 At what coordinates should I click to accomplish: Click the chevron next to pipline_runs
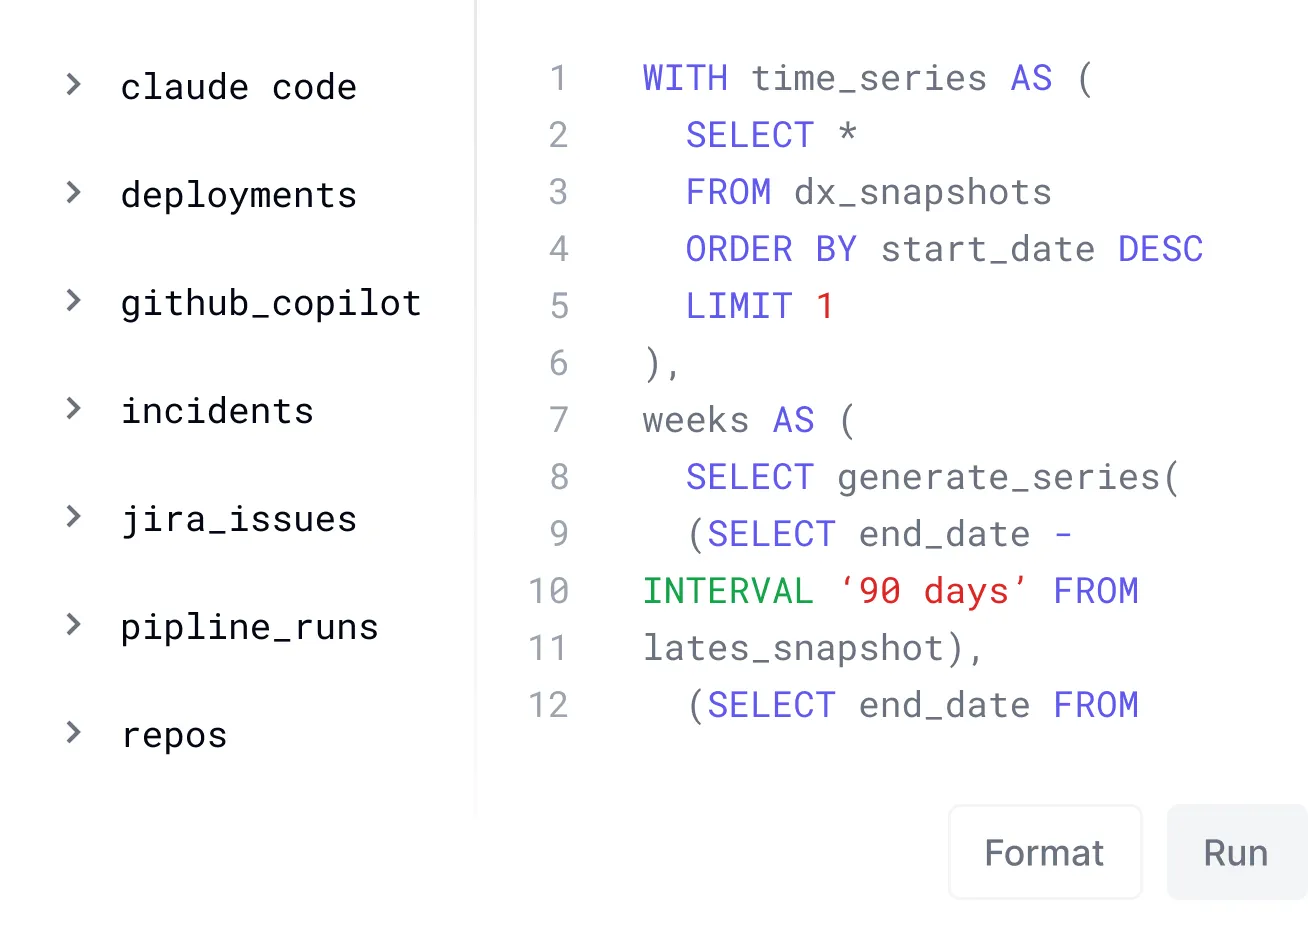[73, 625]
